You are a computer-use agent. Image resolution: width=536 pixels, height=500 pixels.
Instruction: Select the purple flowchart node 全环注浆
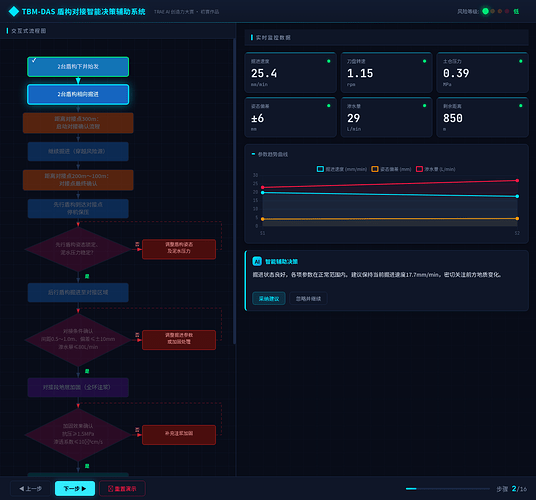[x=78, y=387]
